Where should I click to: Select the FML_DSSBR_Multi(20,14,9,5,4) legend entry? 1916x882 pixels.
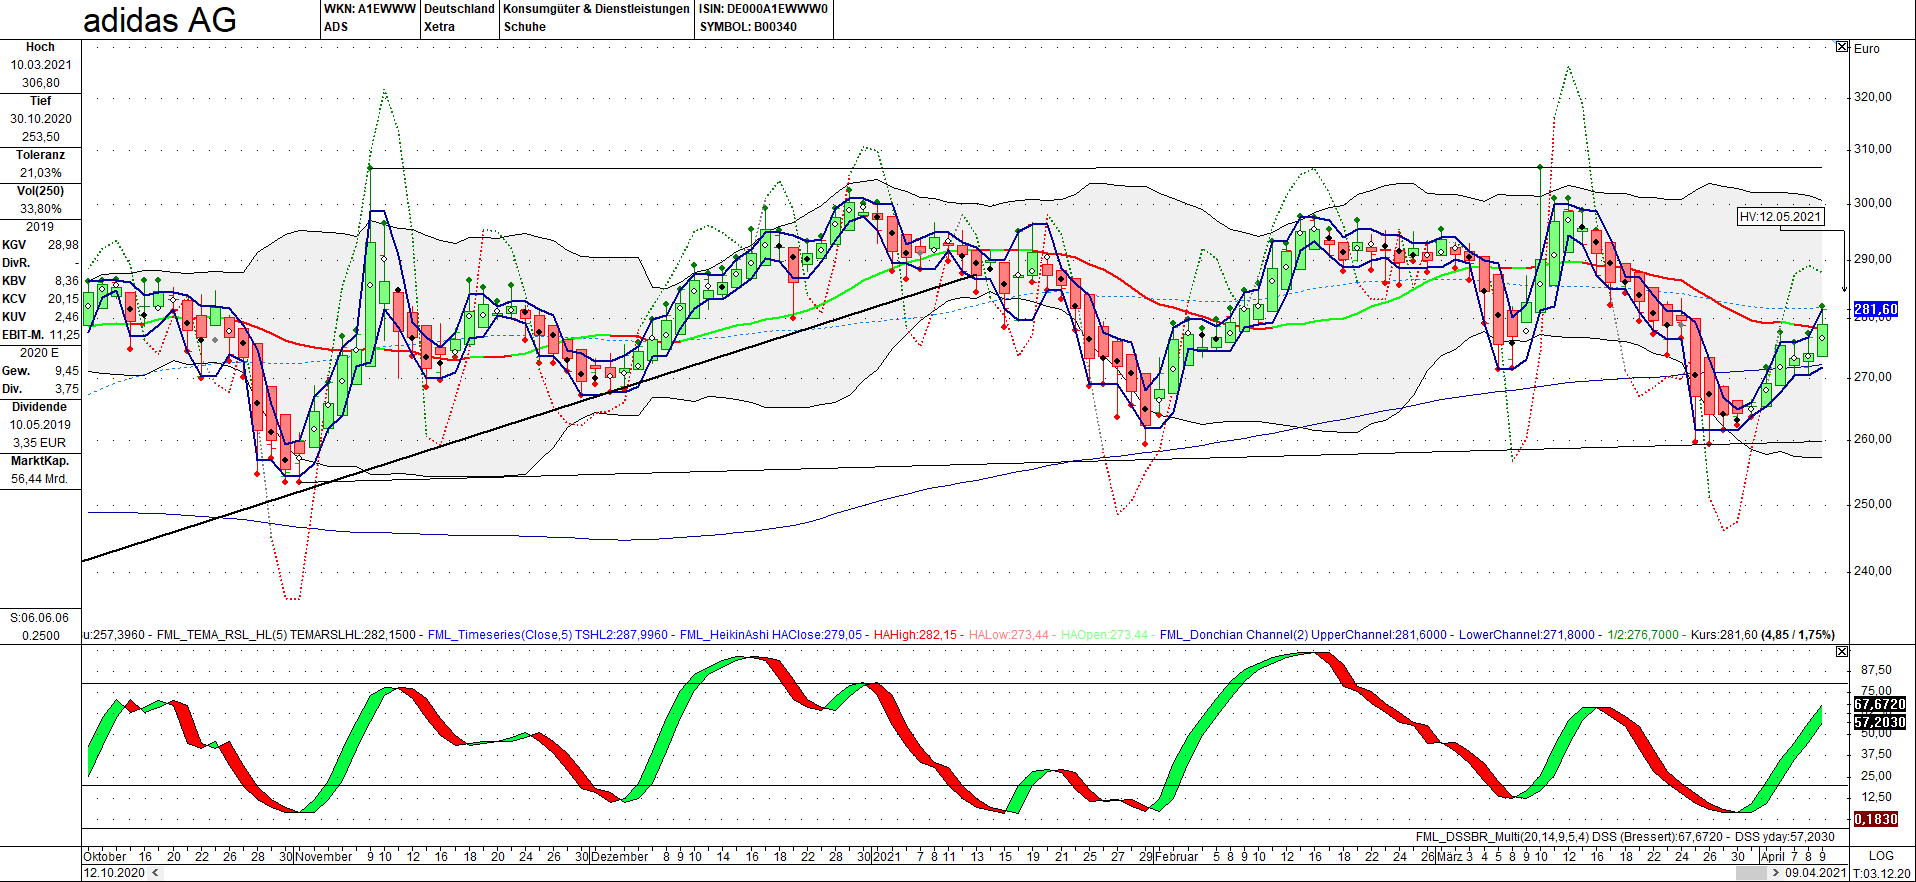tap(1500, 837)
